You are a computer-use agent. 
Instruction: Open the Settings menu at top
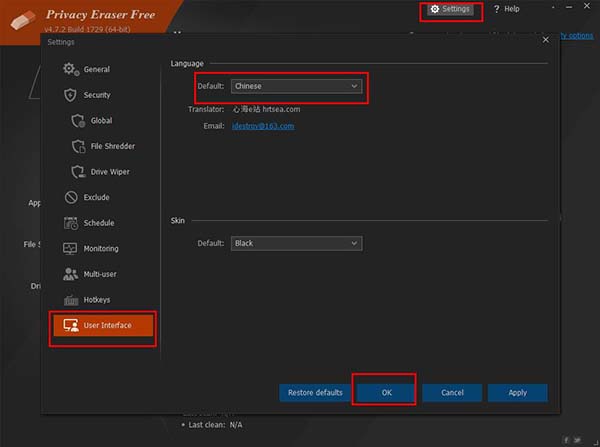(x=450, y=9)
